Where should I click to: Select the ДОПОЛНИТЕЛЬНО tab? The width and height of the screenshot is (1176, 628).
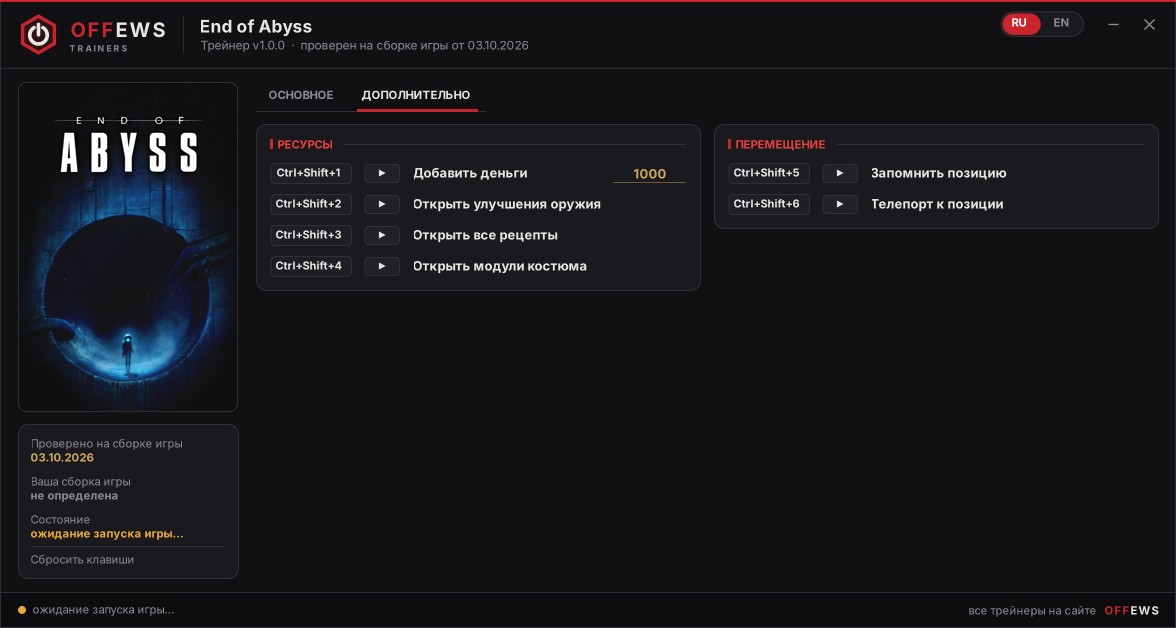(416, 95)
